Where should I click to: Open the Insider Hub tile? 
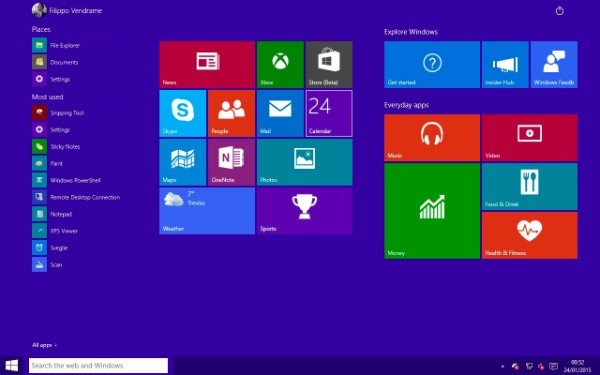(505, 64)
